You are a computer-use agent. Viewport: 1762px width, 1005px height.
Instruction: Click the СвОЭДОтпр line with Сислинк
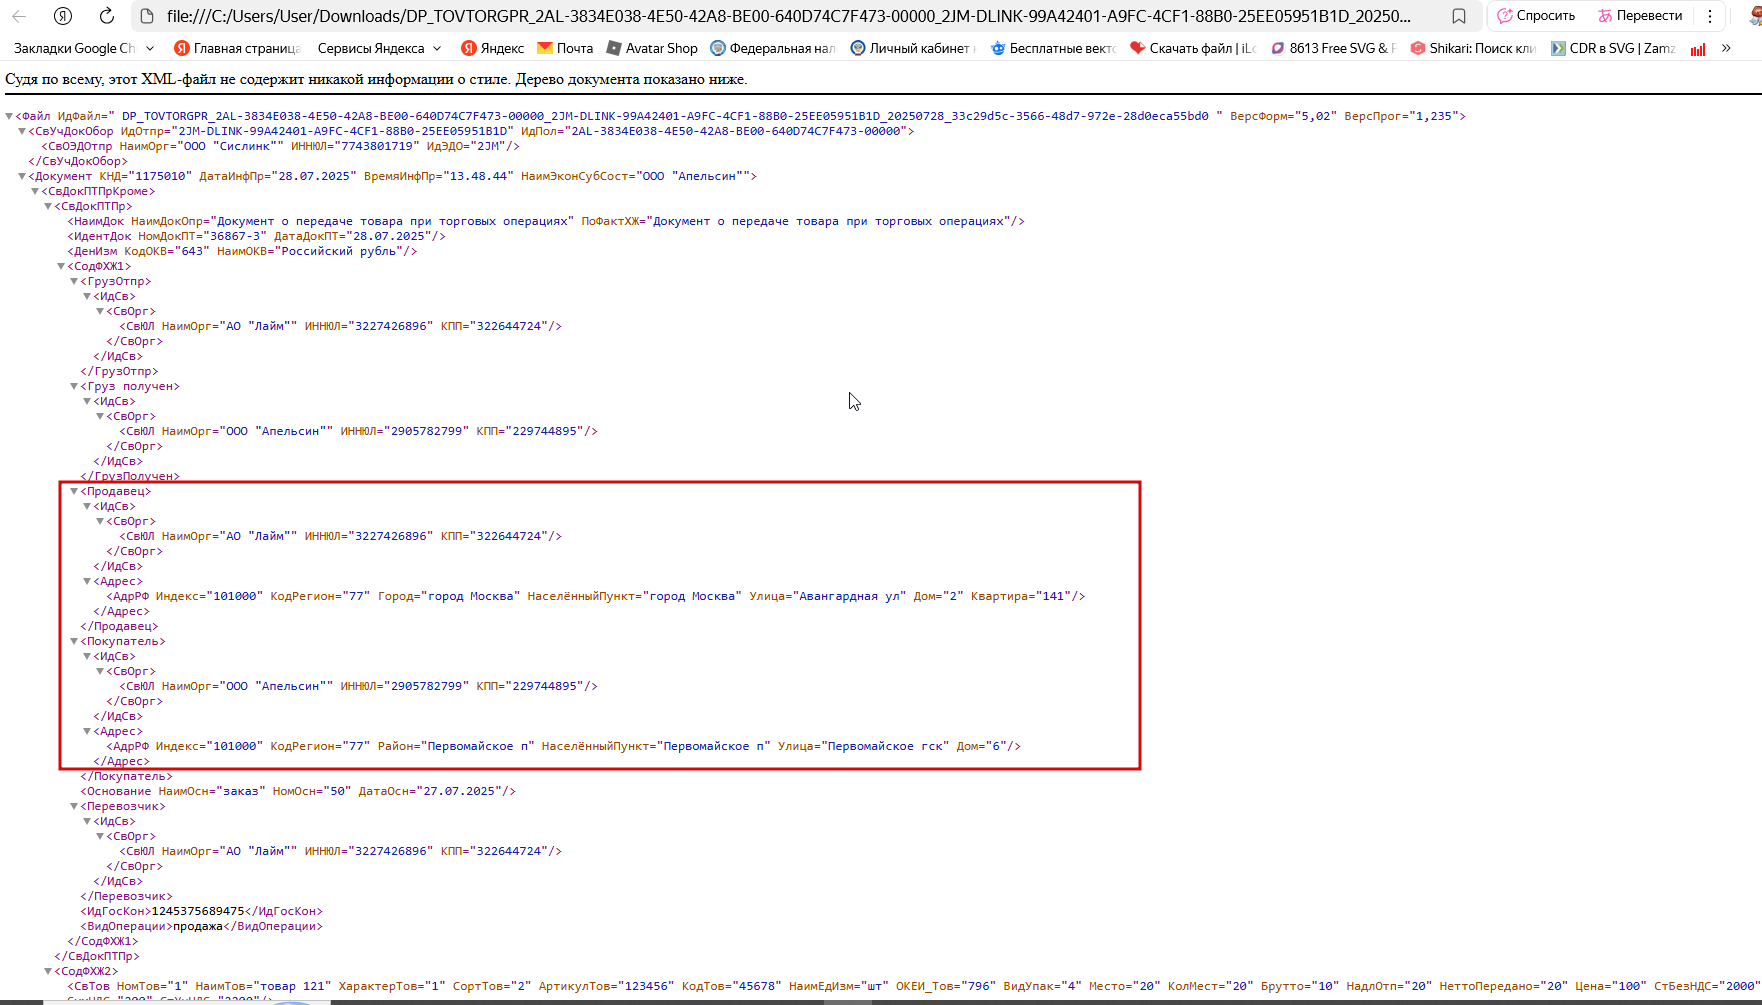click(x=280, y=146)
